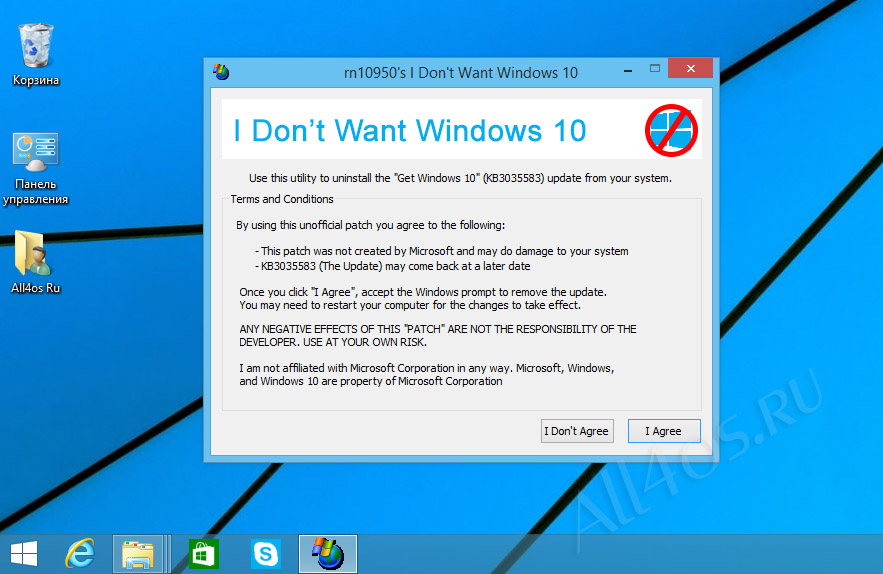Close the I Don't Want Windows 10 window
This screenshot has height=574, width=883.
690,69
